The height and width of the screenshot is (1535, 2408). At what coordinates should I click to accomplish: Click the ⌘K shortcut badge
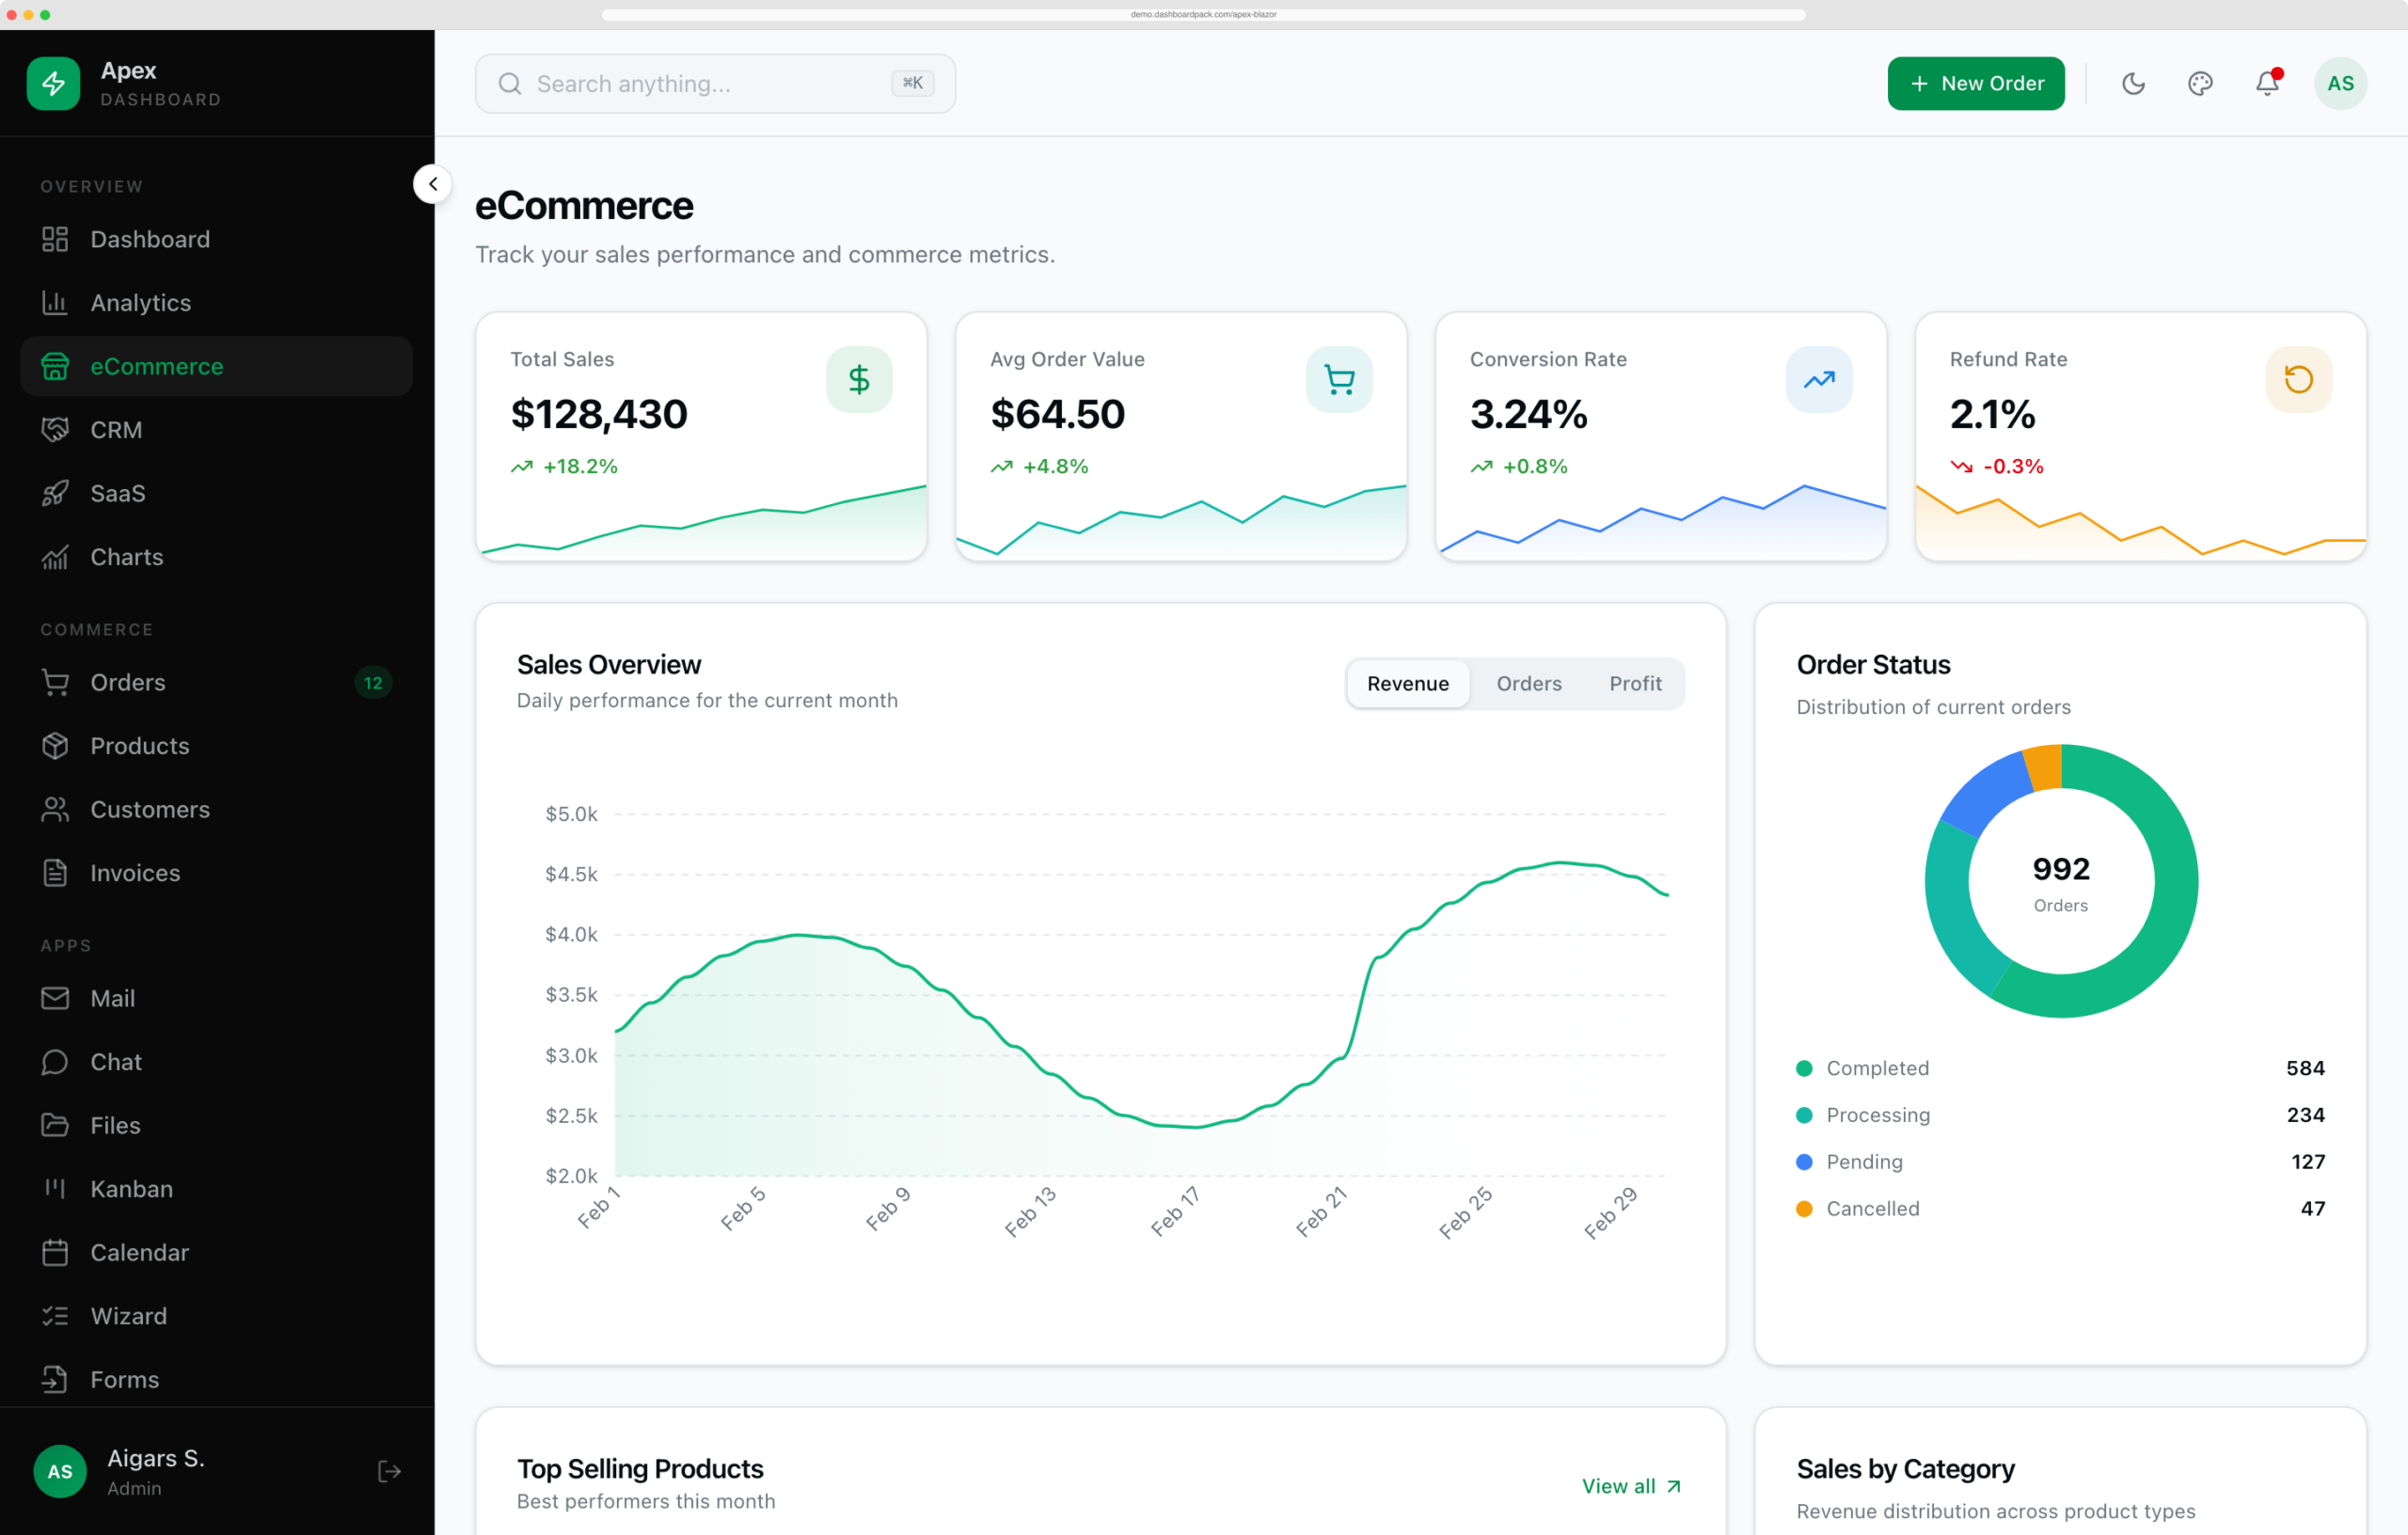[913, 83]
